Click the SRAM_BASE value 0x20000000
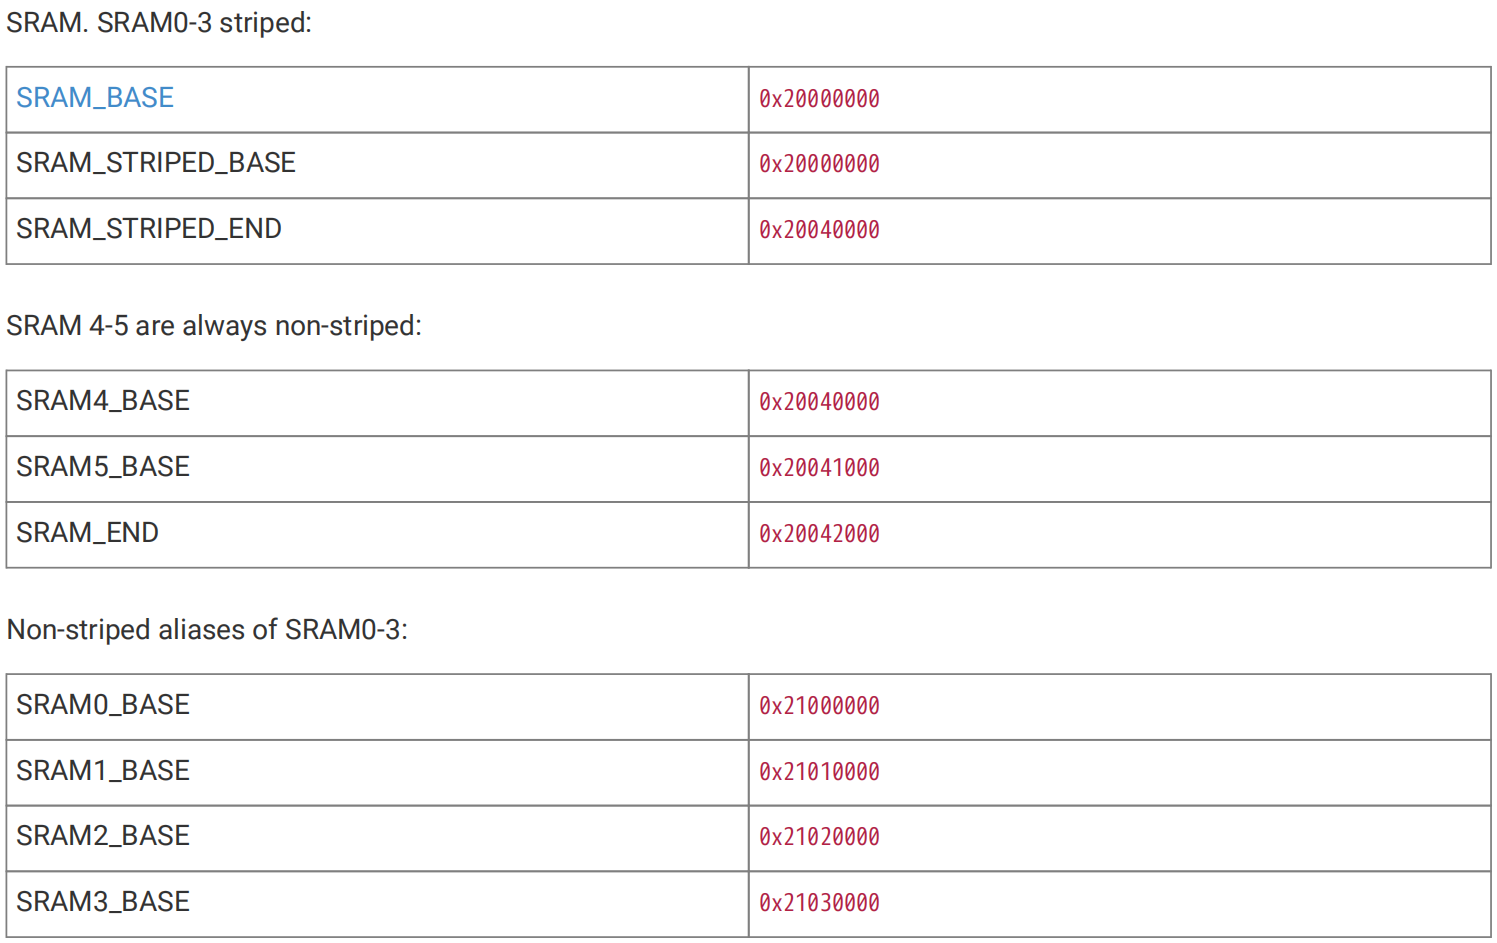The width and height of the screenshot is (1497, 943). pyautogui.click(x=819, y=99)
